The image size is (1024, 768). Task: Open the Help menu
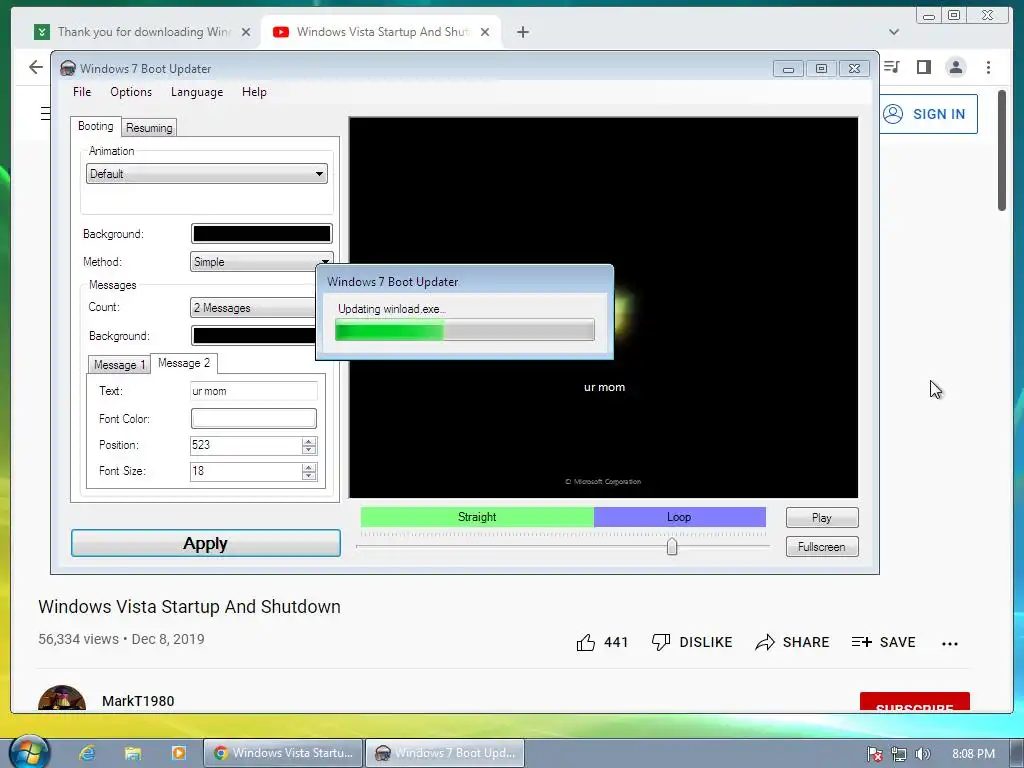tap(254, 92)
